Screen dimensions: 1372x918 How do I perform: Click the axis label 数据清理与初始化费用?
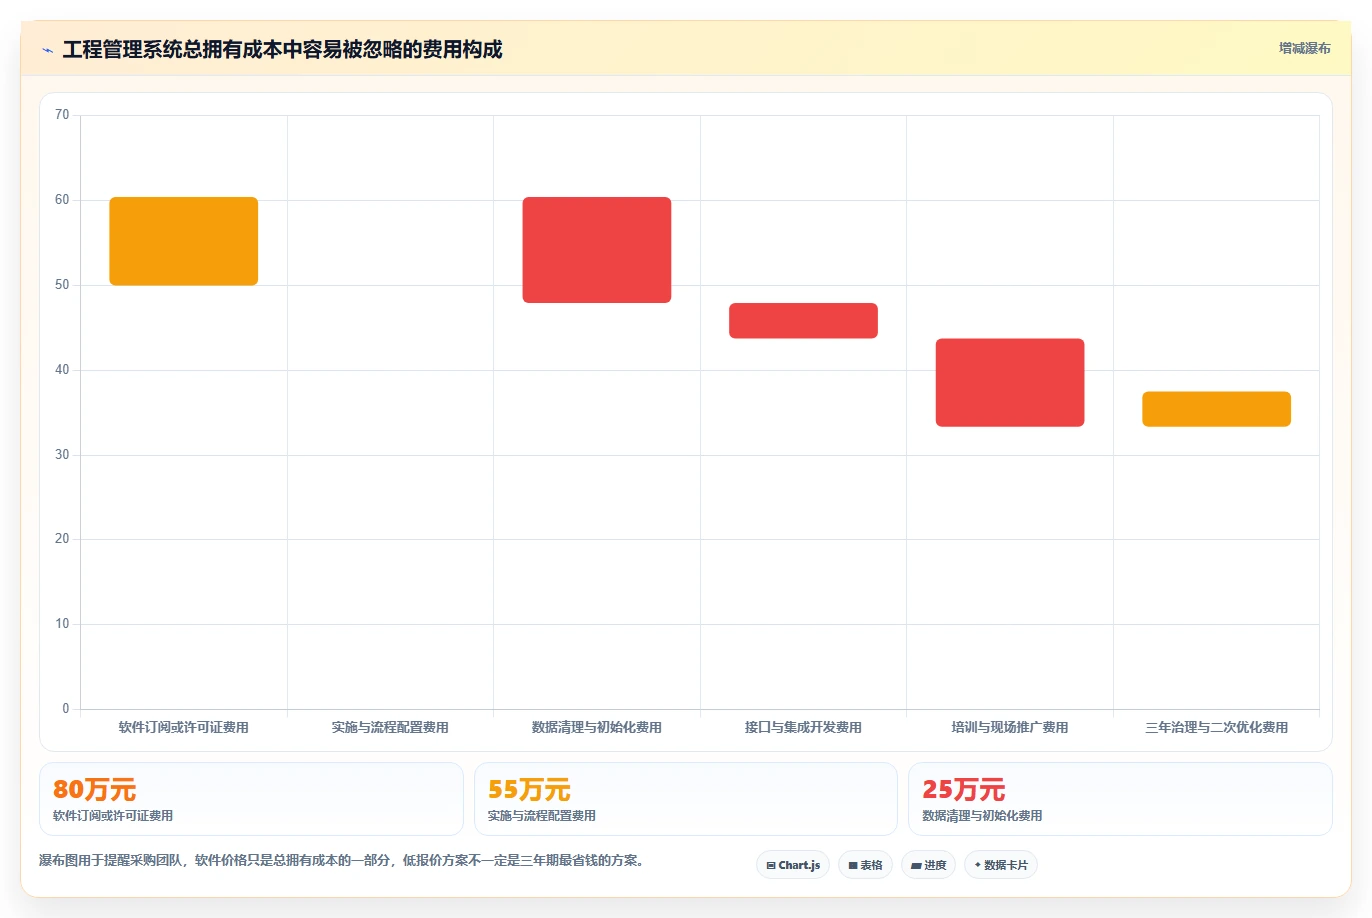click(597, 728)
